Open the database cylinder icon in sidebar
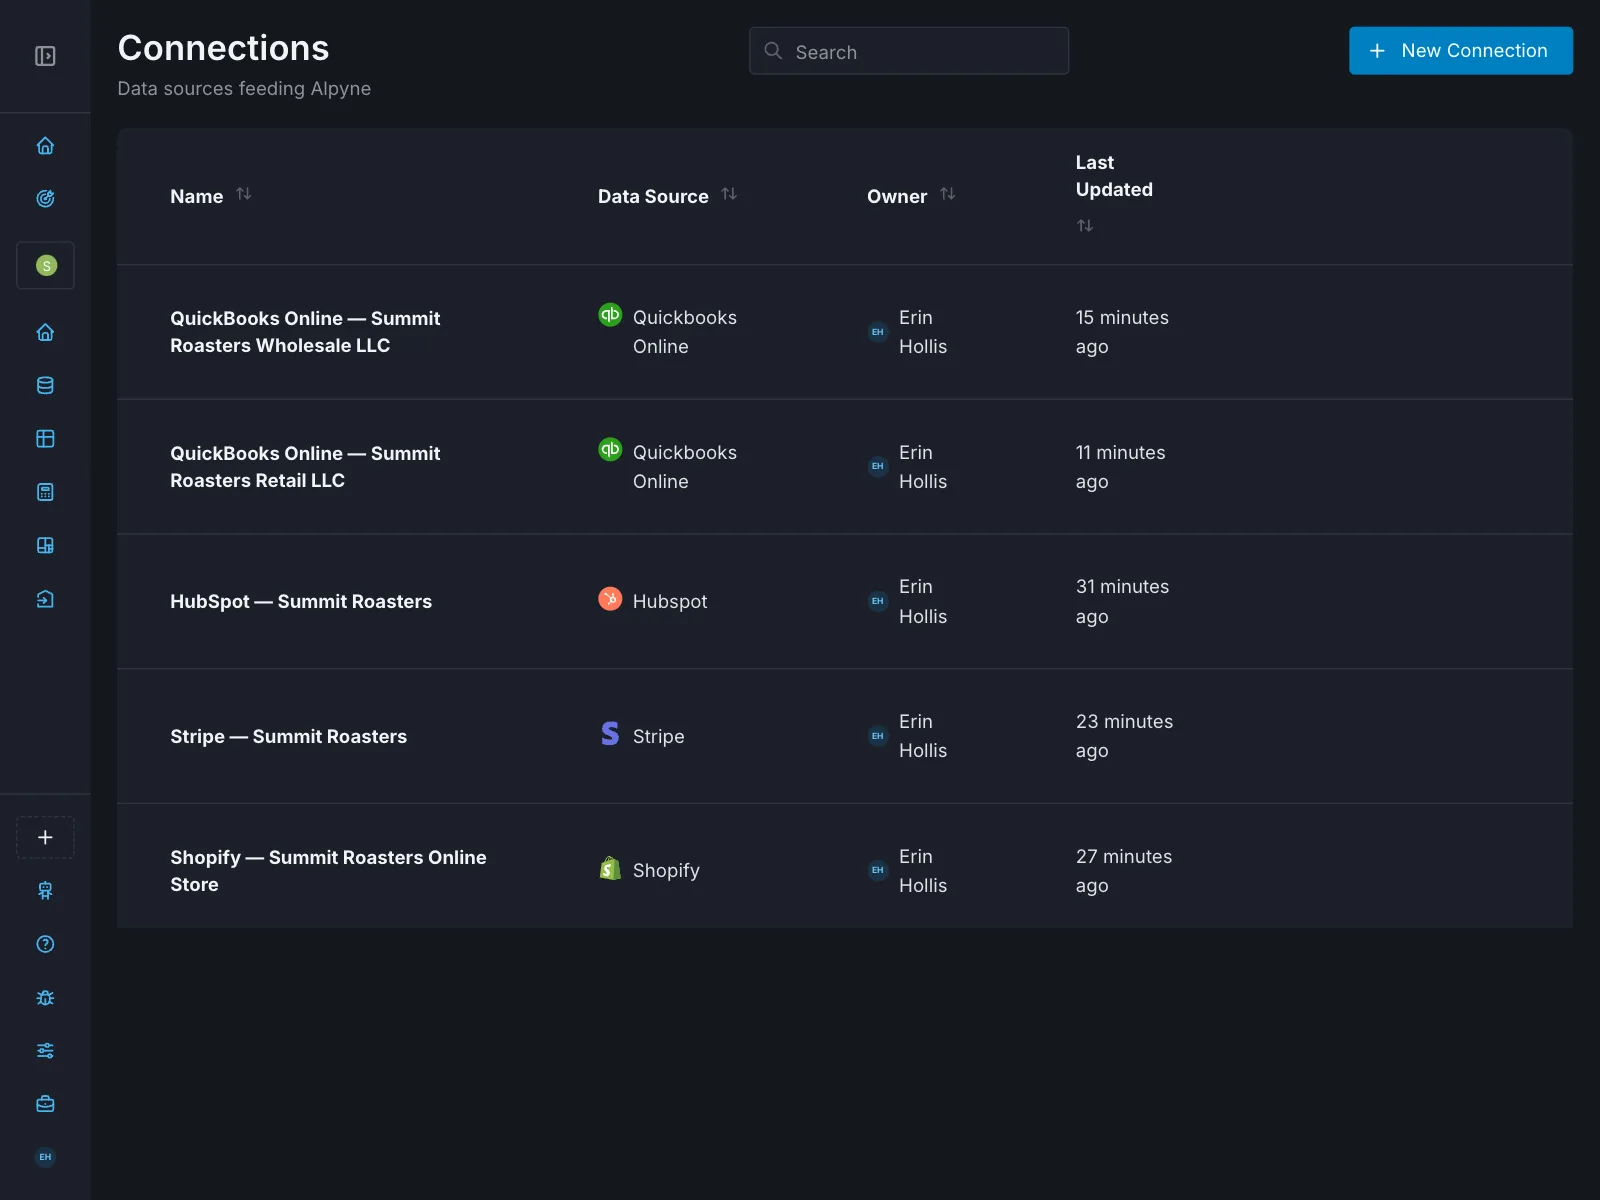Screen dimensions: 1600x1200 (x=45, y=386)
